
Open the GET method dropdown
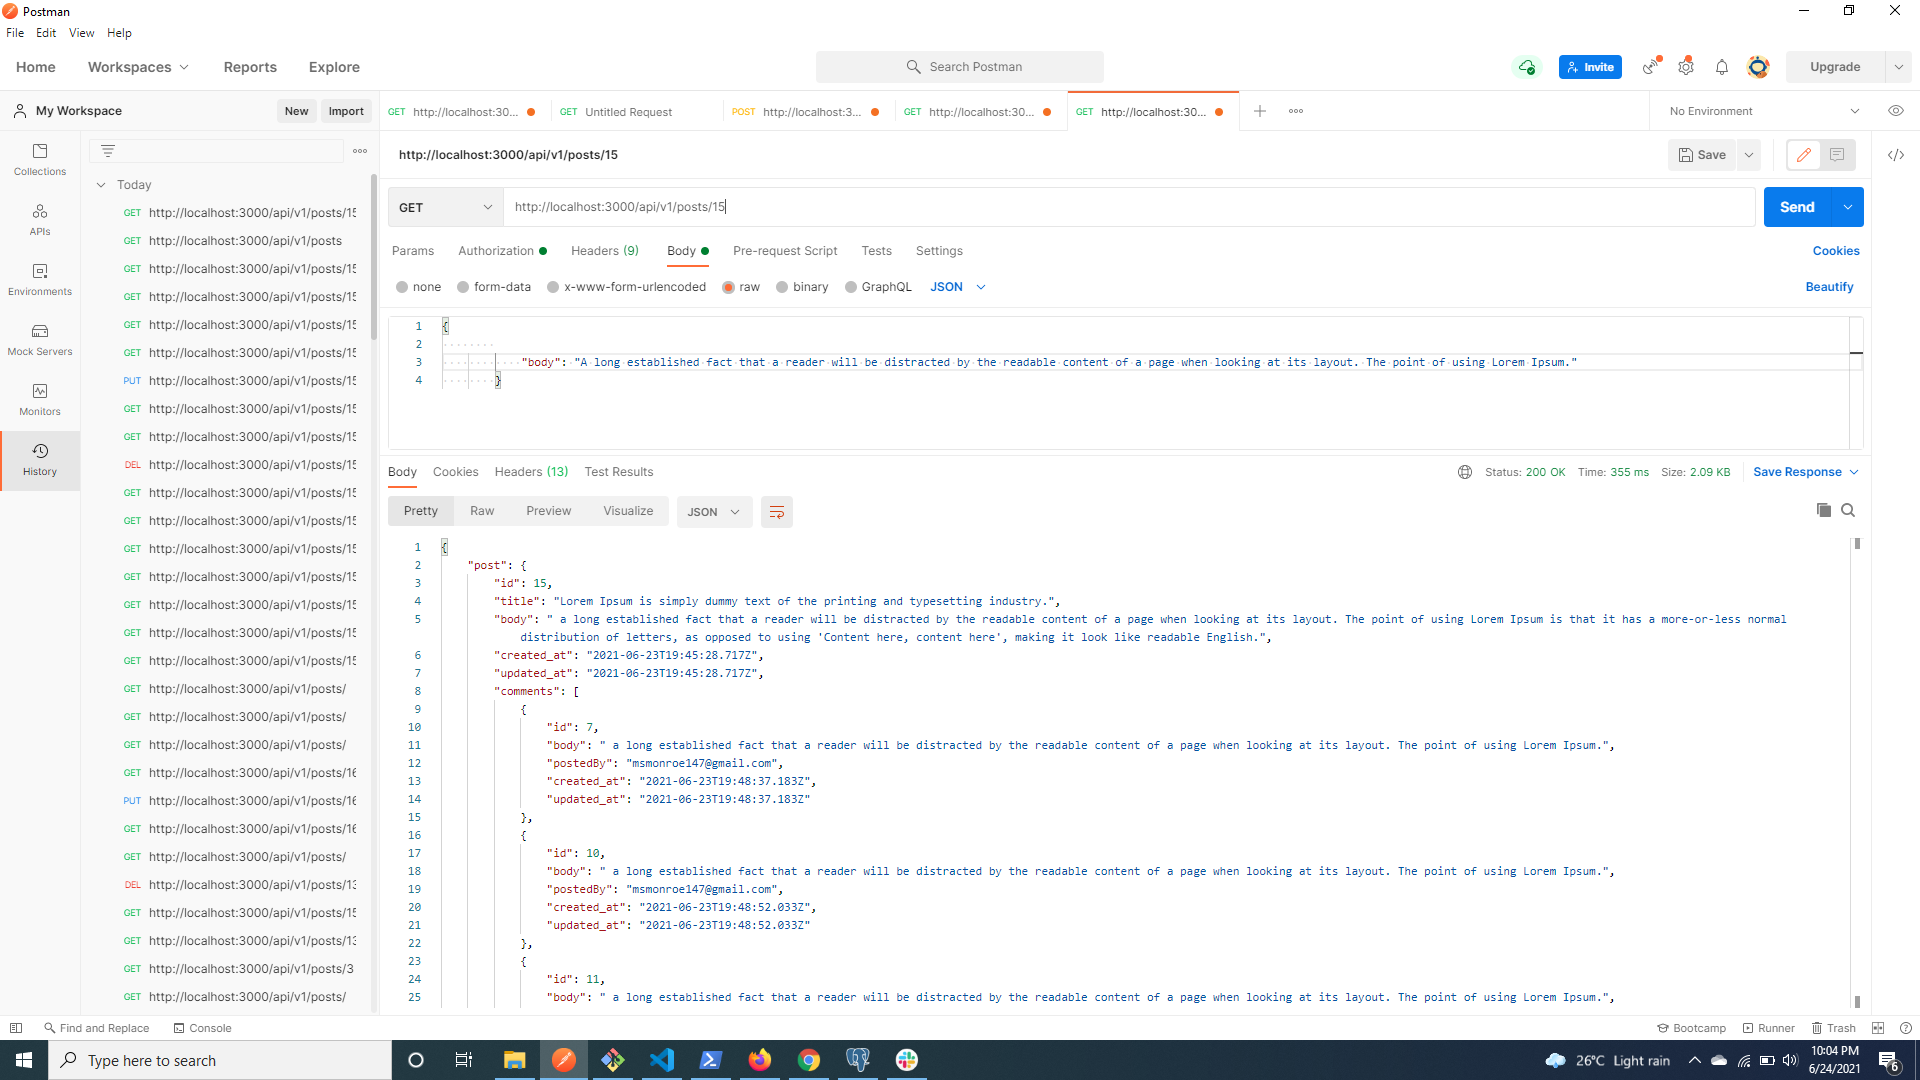point(445,207)
